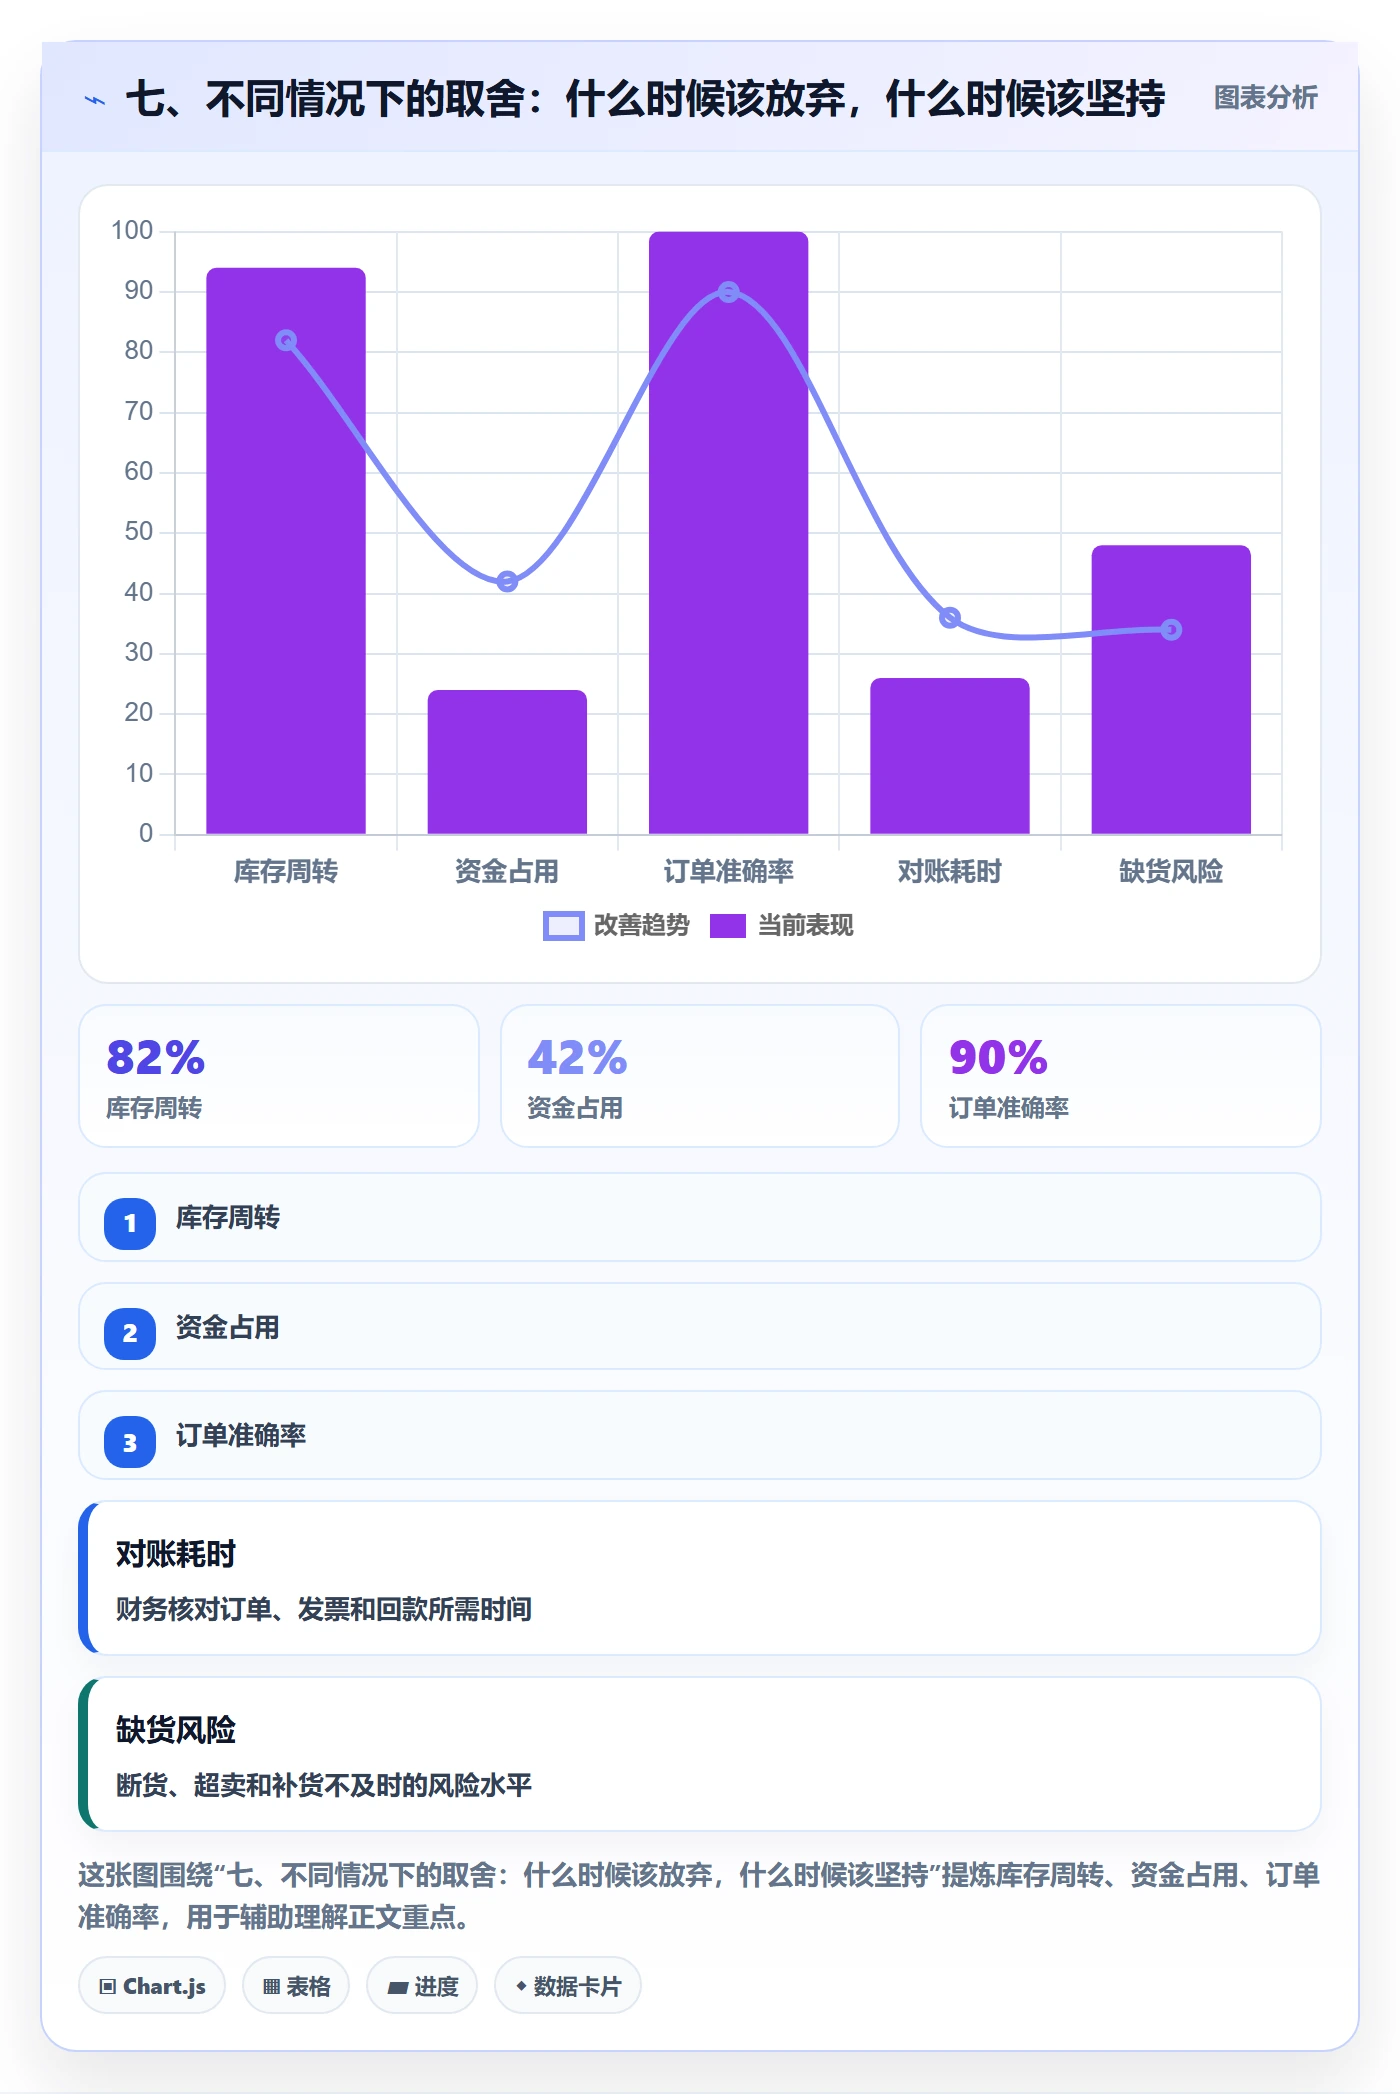This screenshot has height=2094, width=1400.
Task: Click the trend line point above 订单准确率
Action: click(x=729, y=292)
